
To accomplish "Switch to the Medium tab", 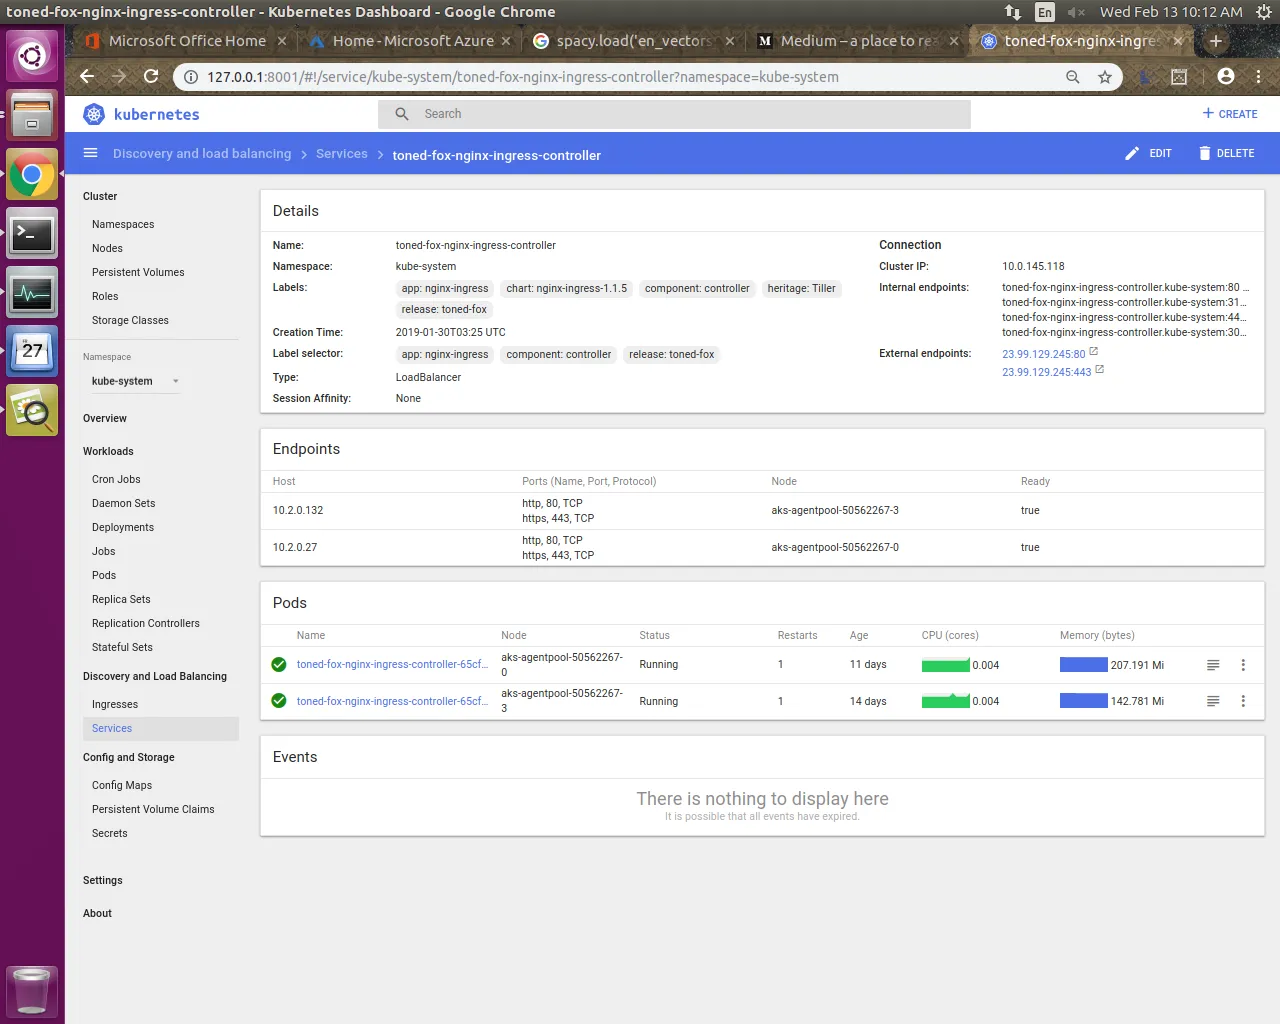I will (x=856, y=41).
